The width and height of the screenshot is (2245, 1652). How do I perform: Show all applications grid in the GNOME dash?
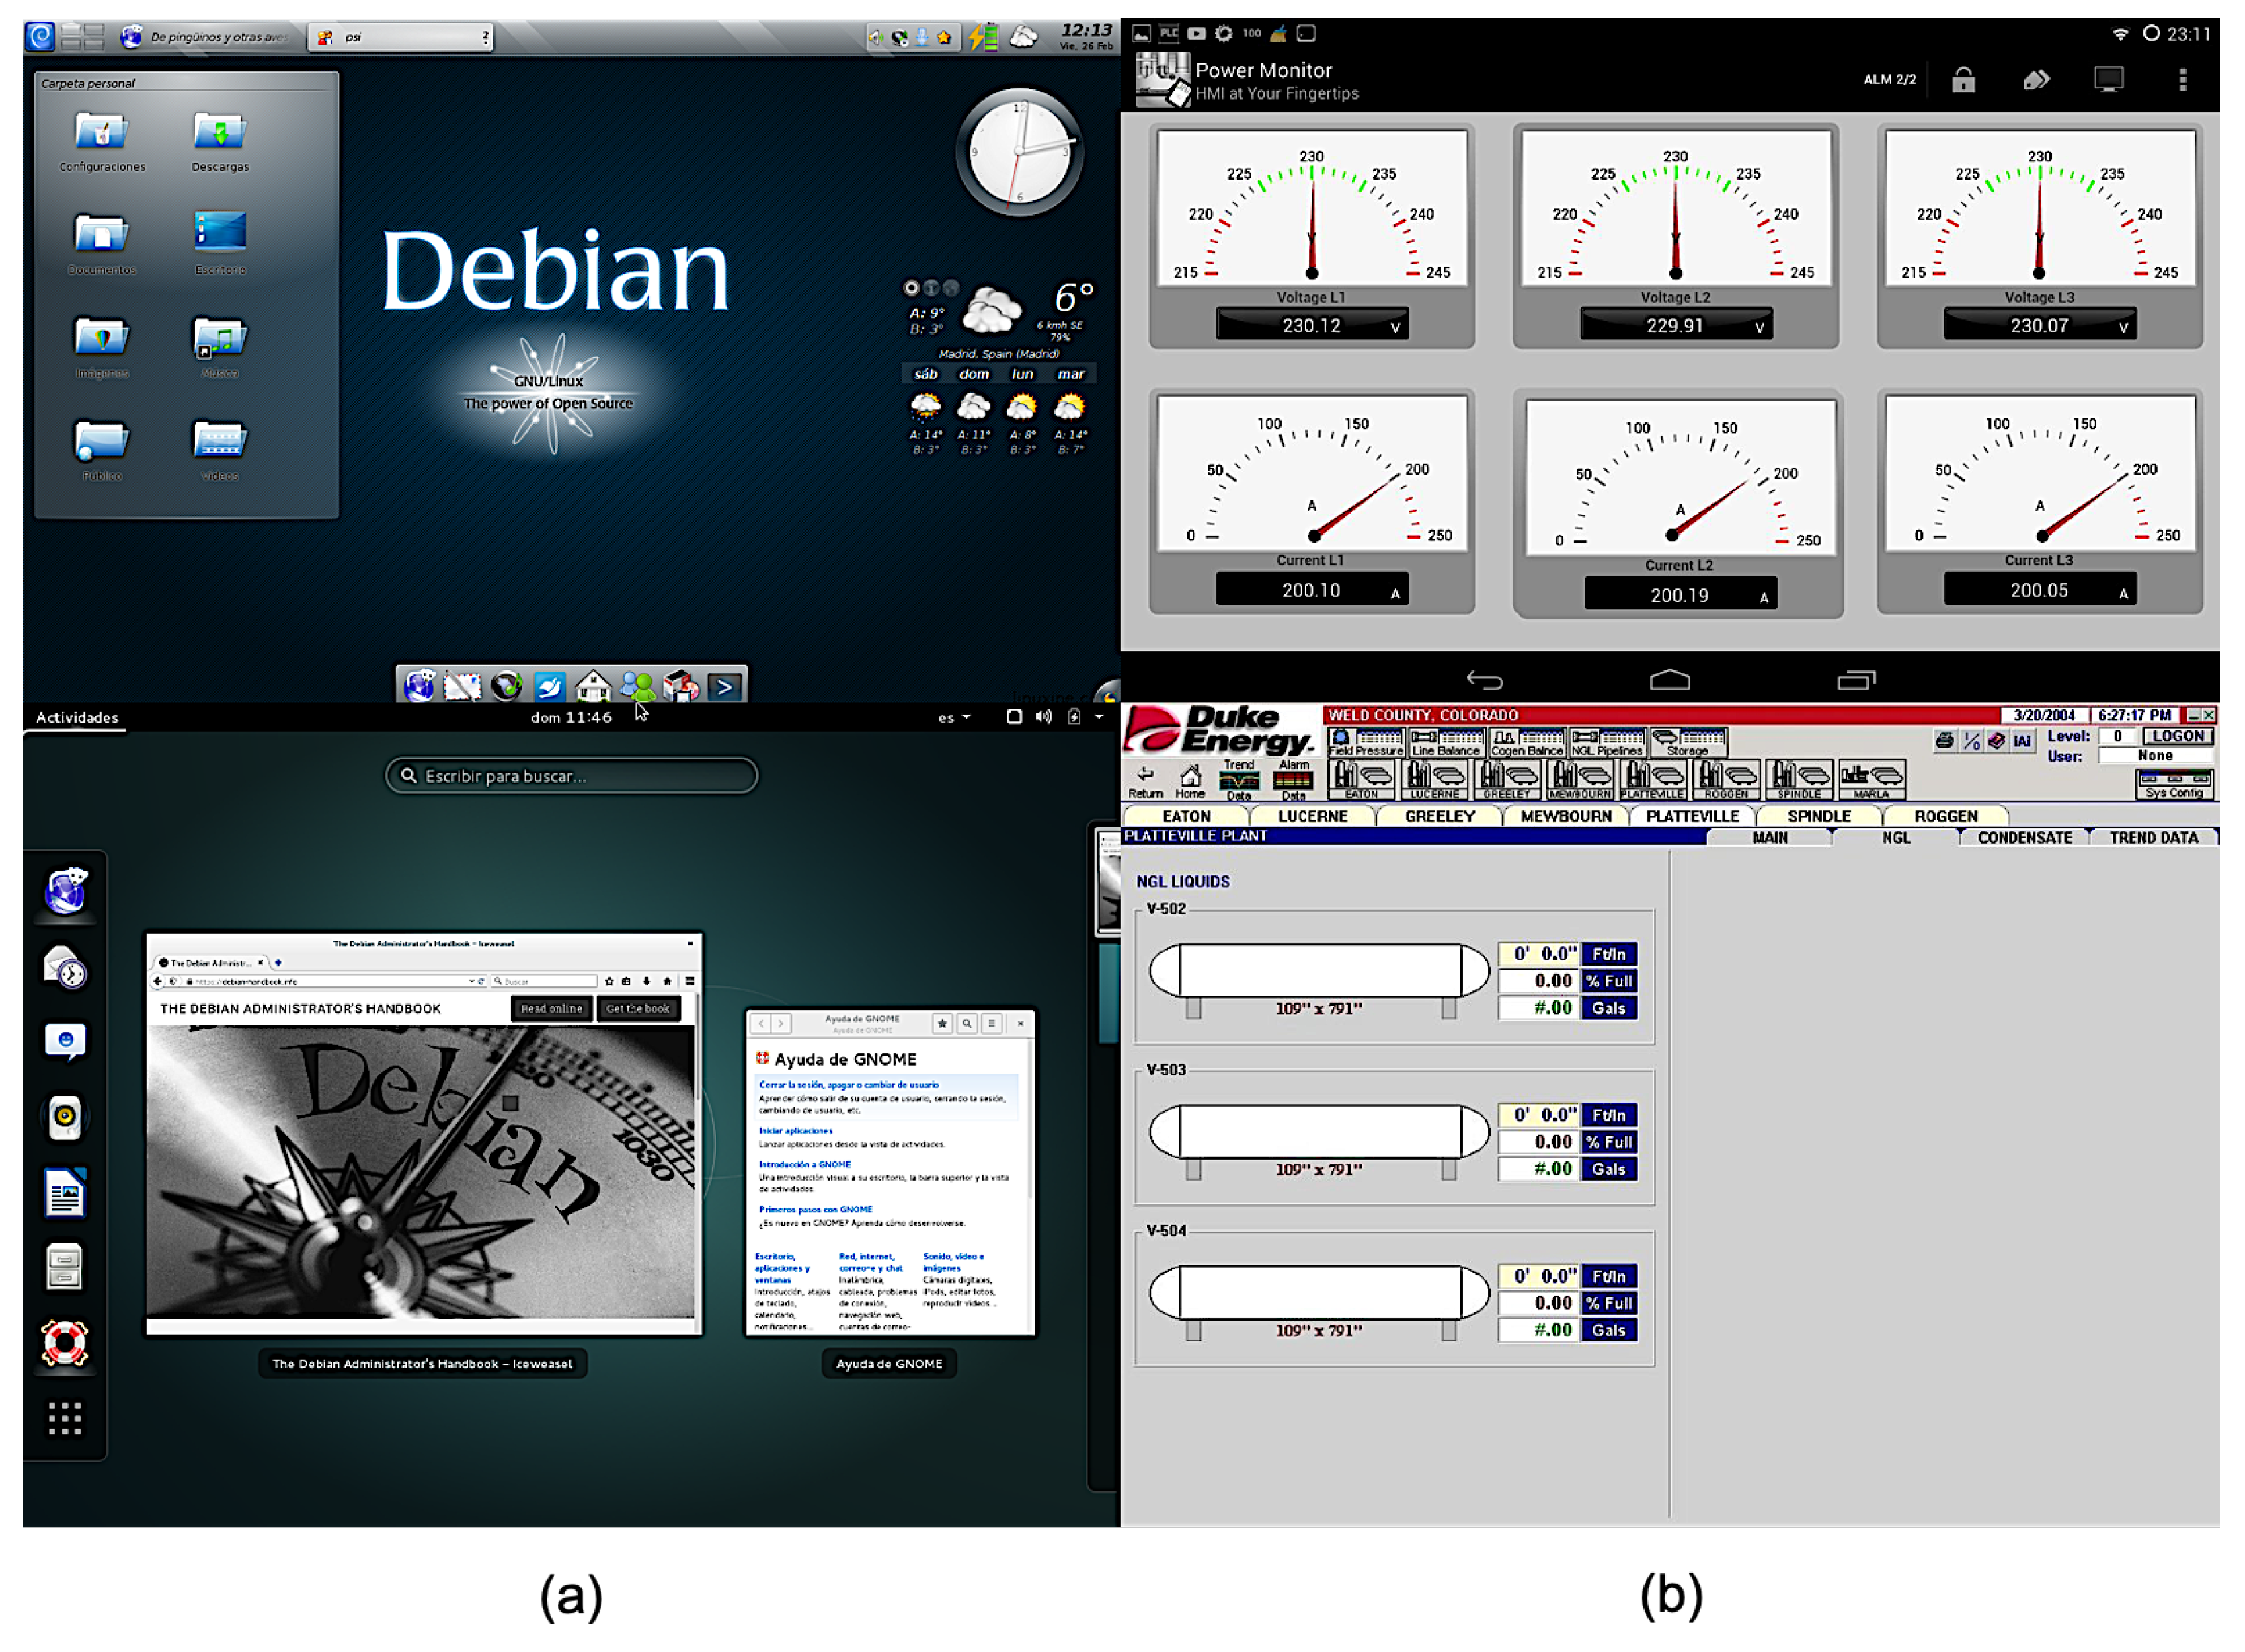point(65,1417)
